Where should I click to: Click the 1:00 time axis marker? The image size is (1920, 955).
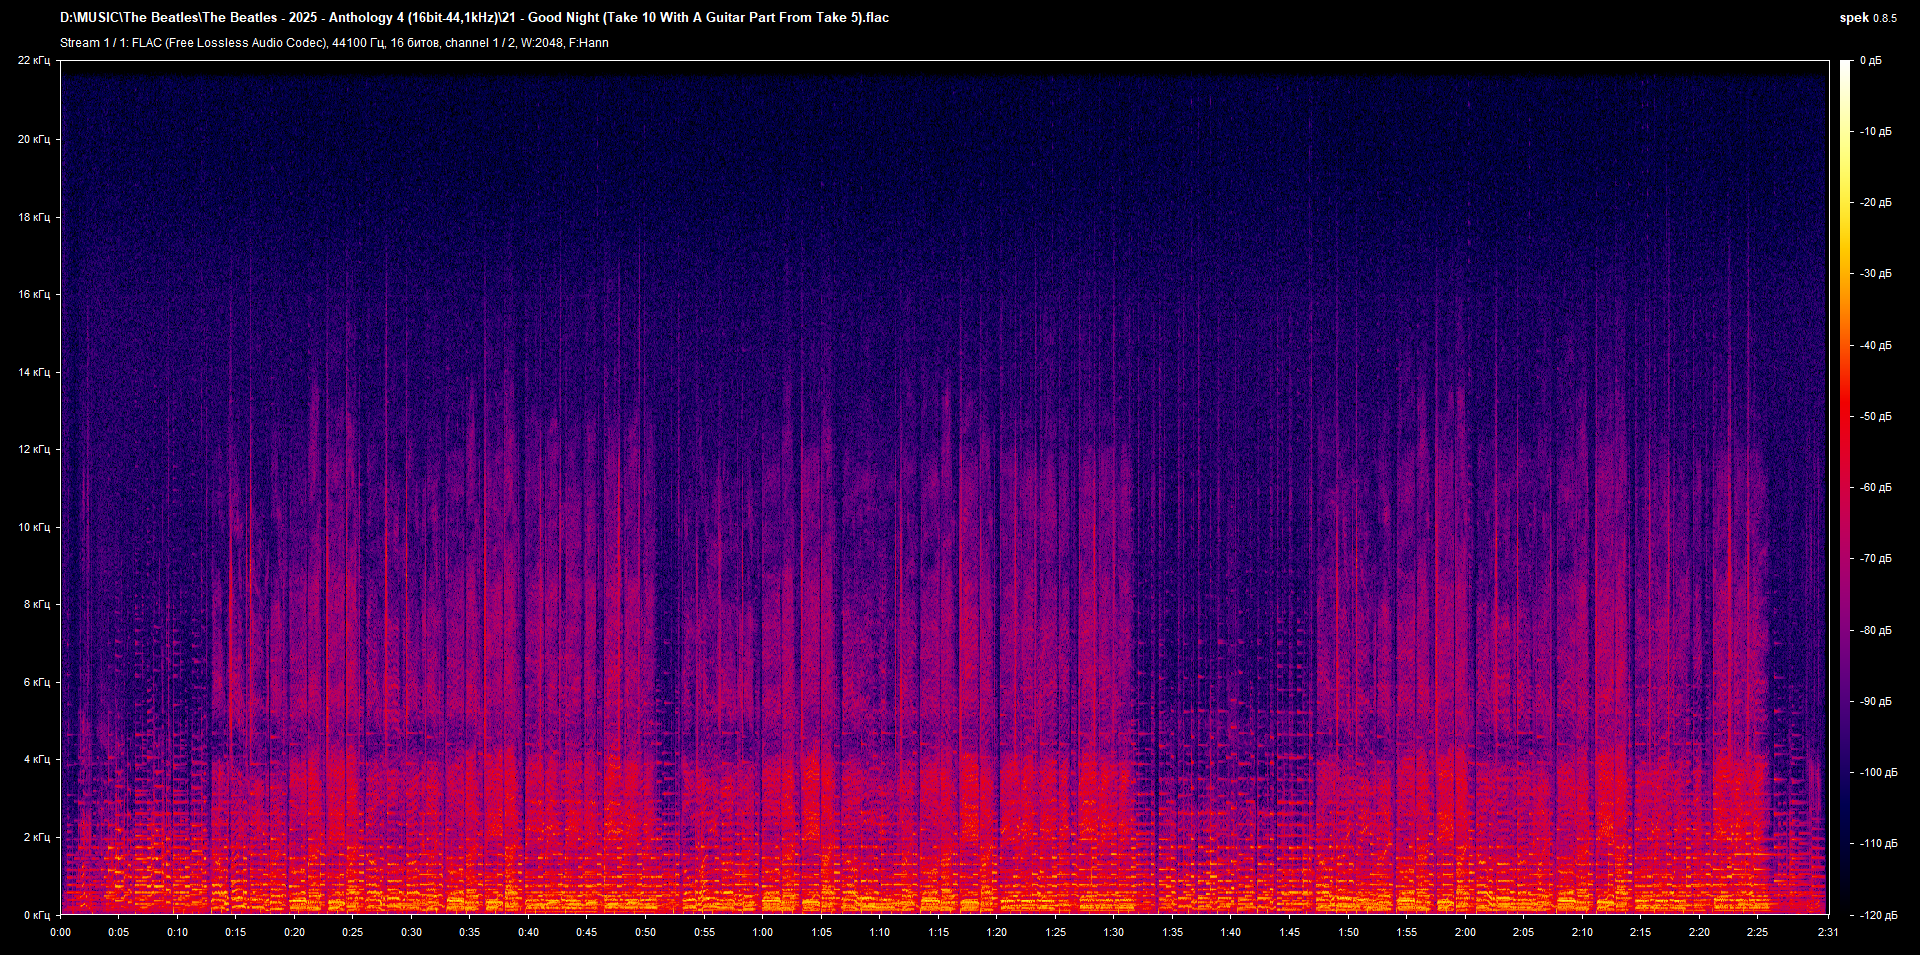coord(762,932)
